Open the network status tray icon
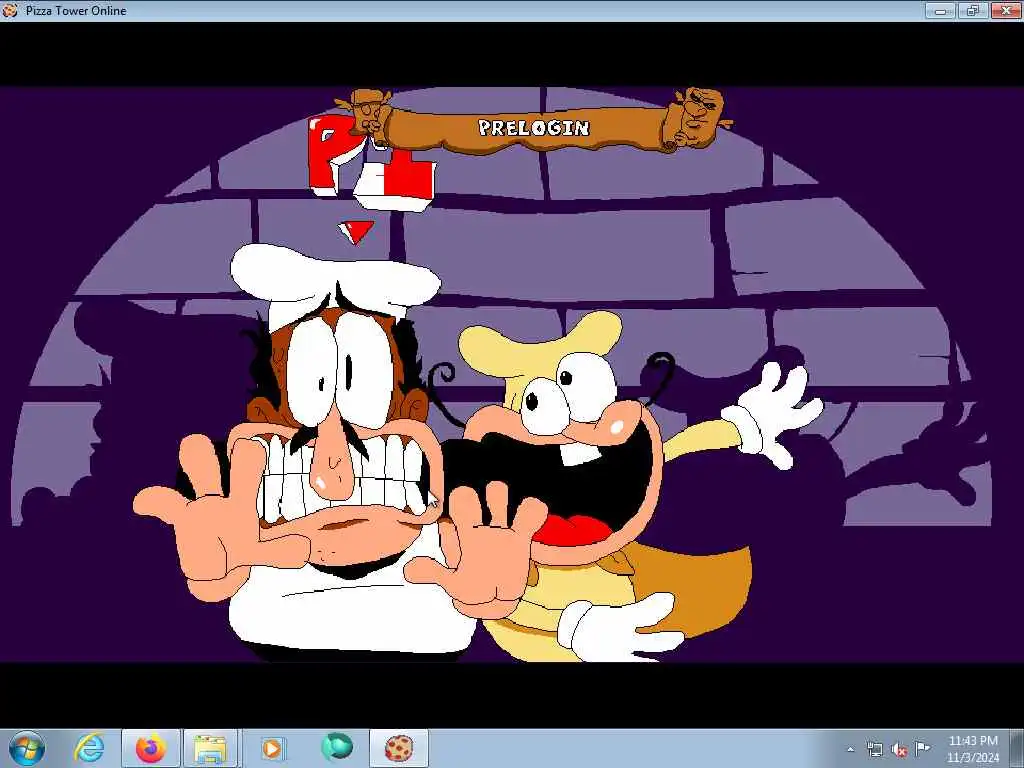1024x768 pixels. (874, 749)
